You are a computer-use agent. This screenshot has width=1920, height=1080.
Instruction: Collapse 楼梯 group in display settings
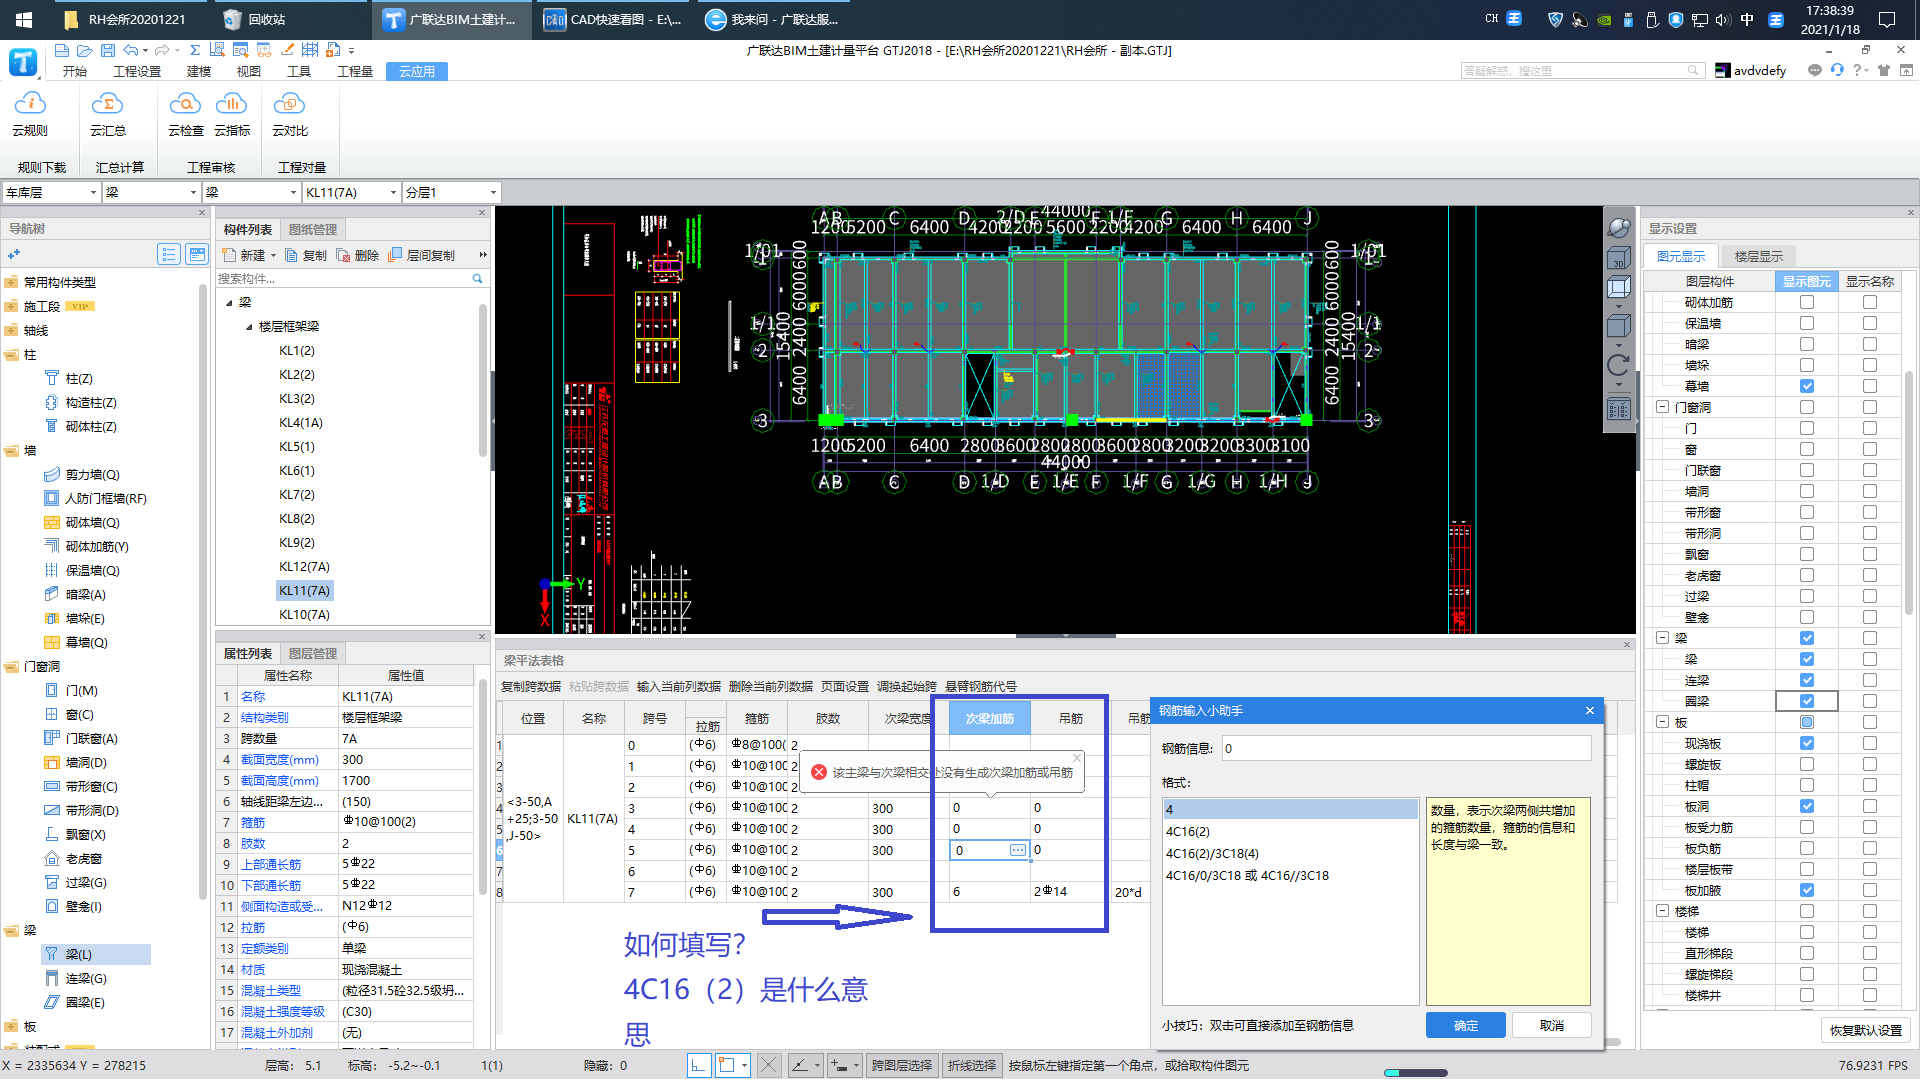[1662, 911]
